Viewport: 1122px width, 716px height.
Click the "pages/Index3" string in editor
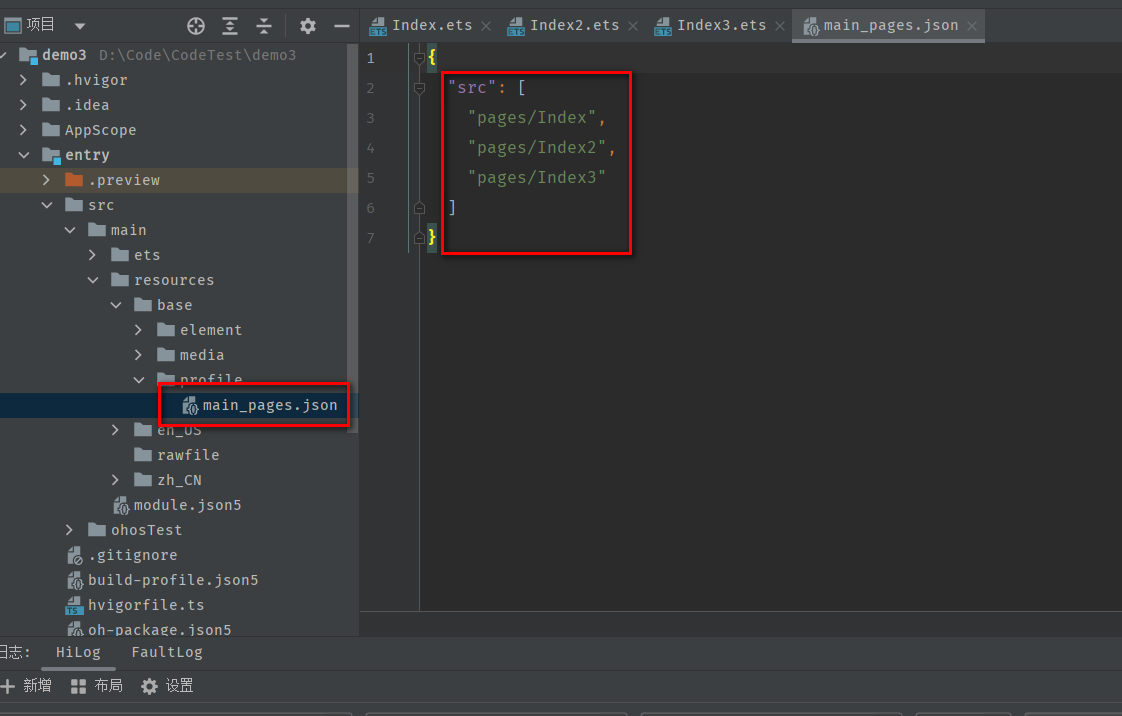(537, 177)
